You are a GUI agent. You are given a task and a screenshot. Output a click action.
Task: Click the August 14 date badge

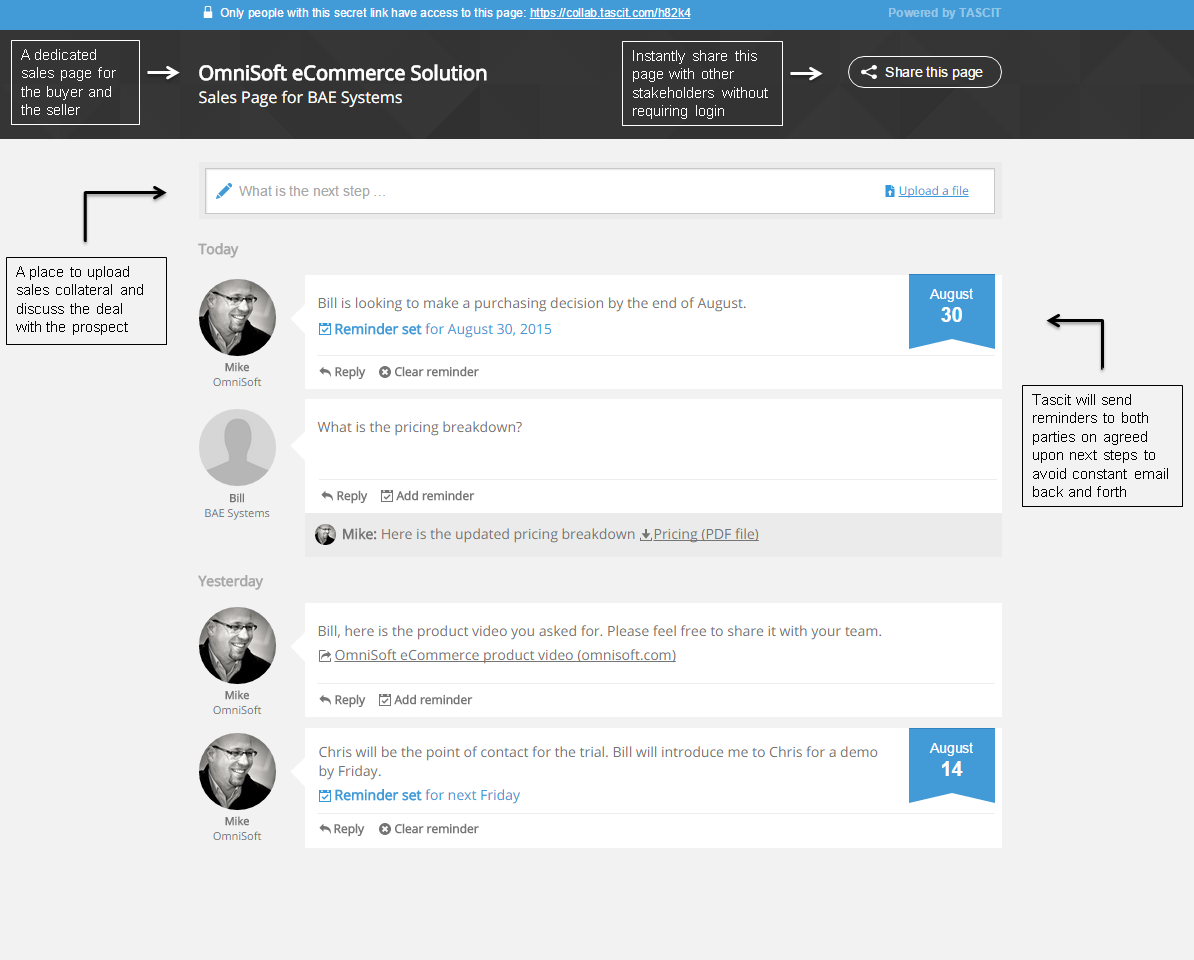(x=952, y=764)
